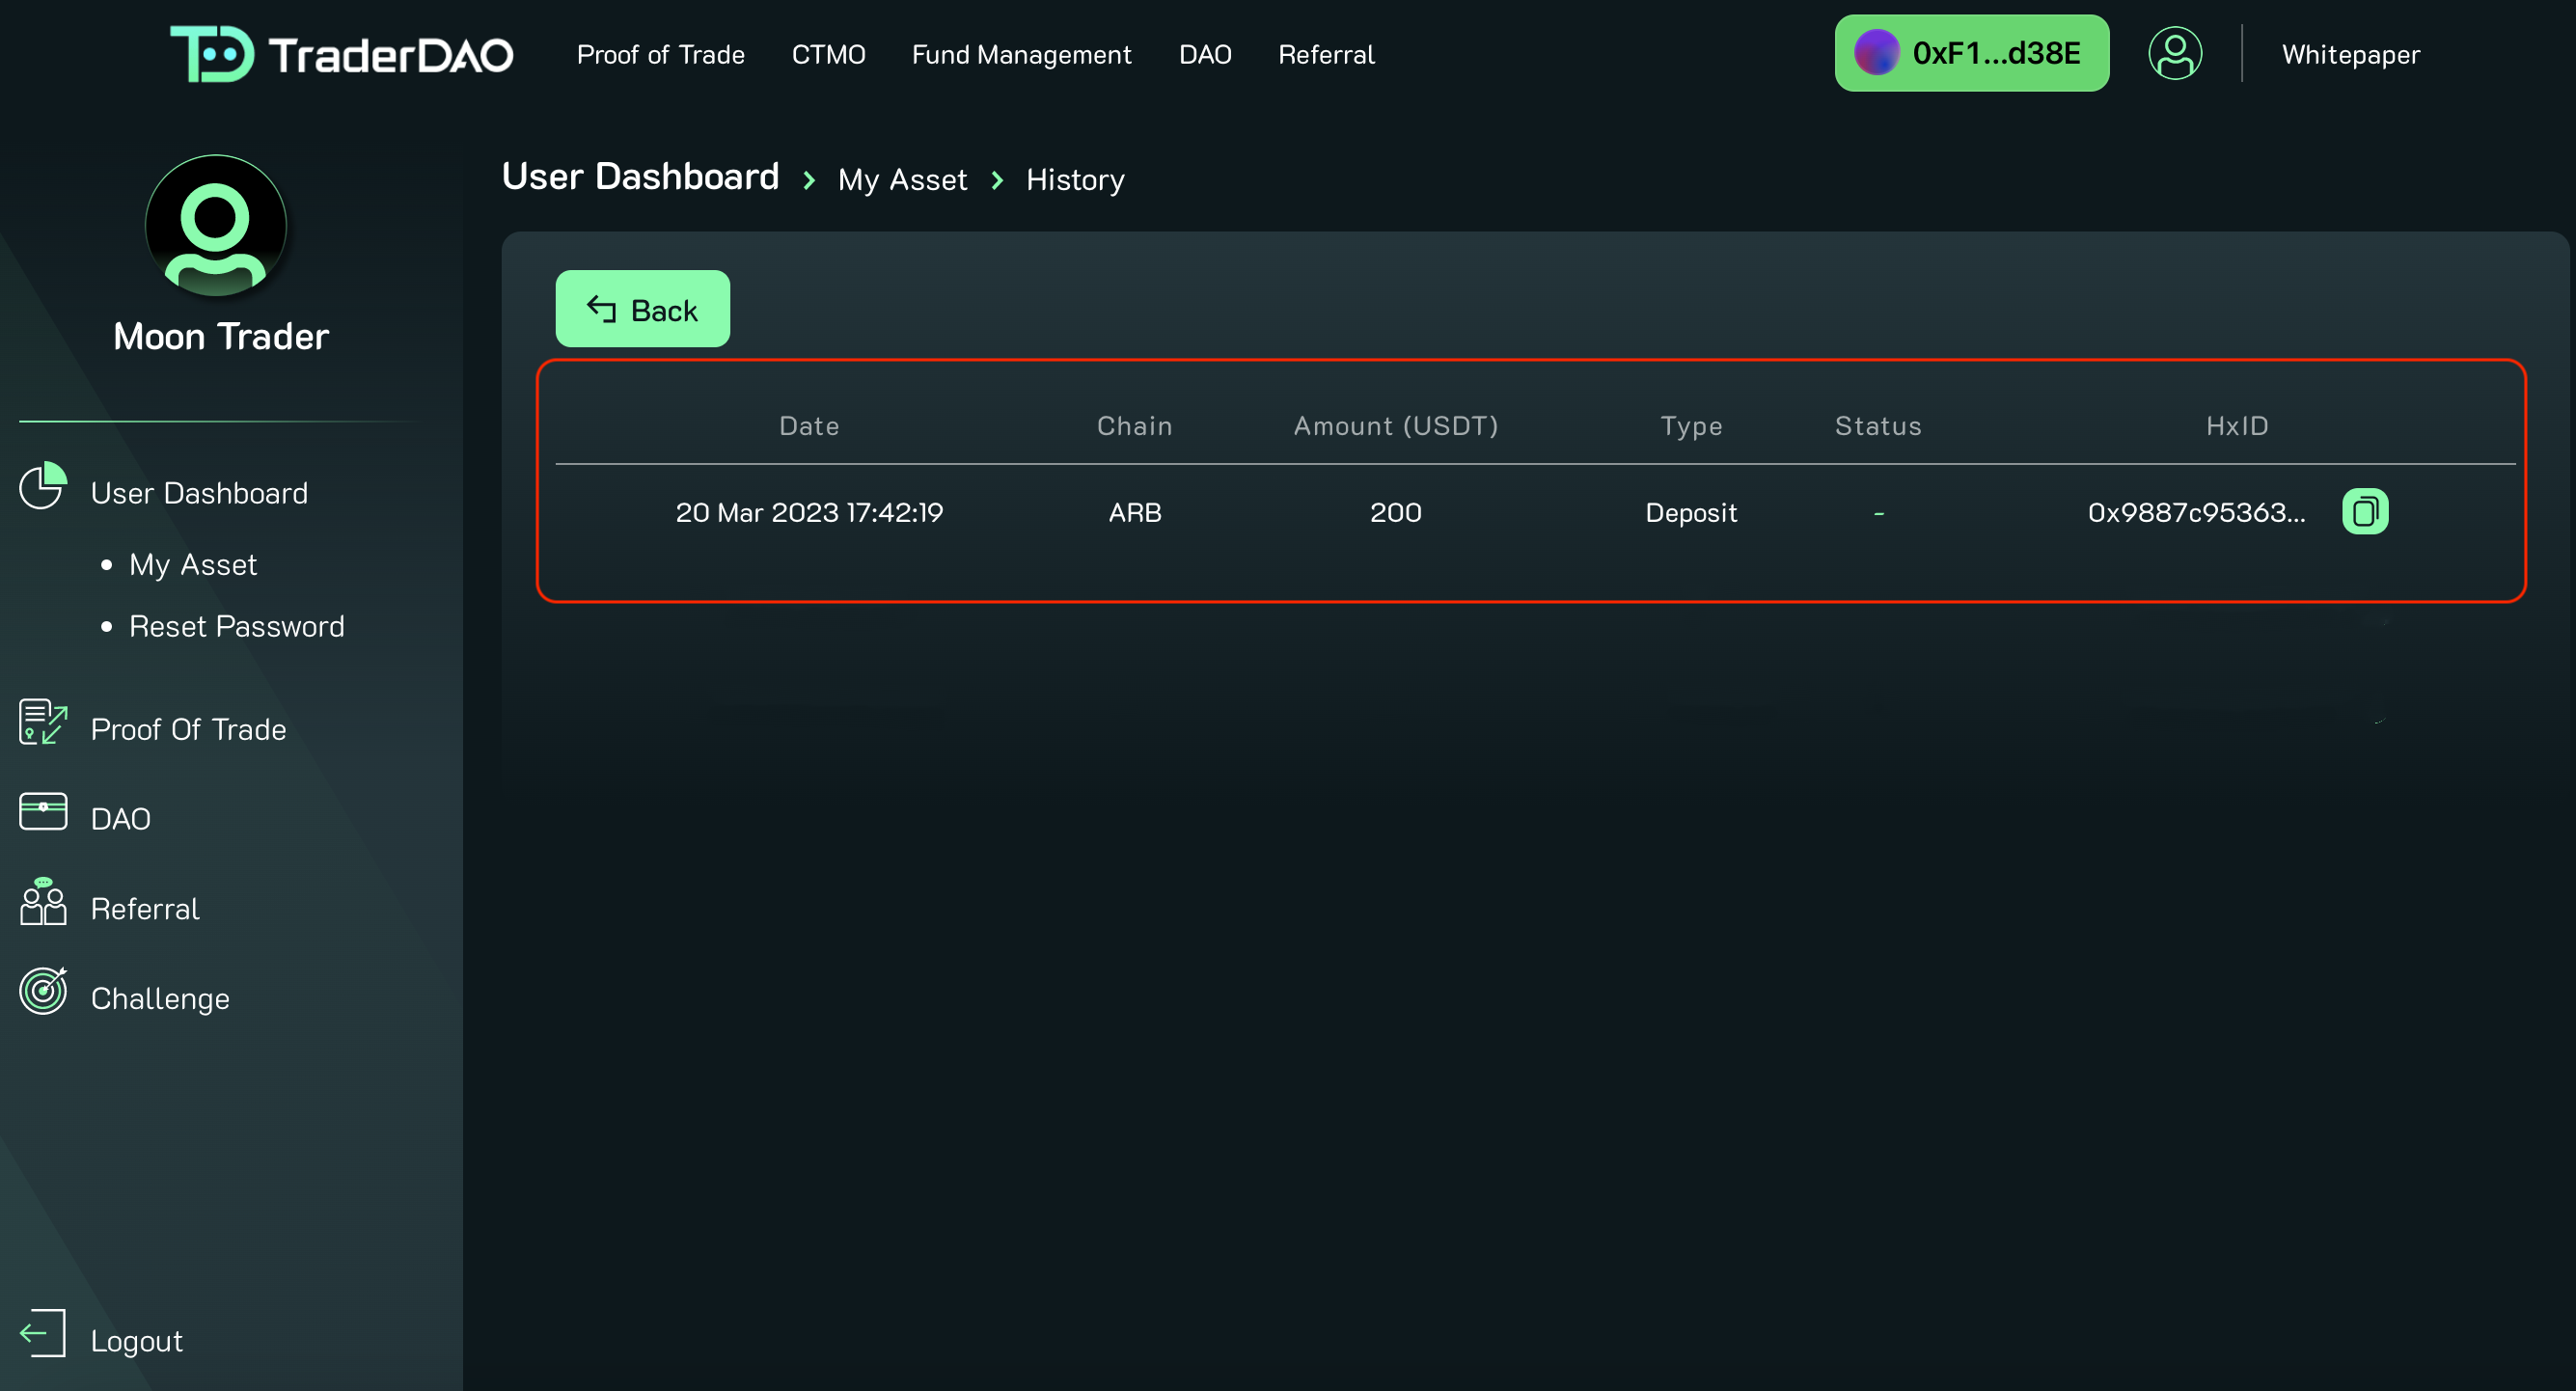Click My Asset in the breadcrumb
Image resolution: width=2576 pixels, height=1391 pixels.
coord(902,180)
